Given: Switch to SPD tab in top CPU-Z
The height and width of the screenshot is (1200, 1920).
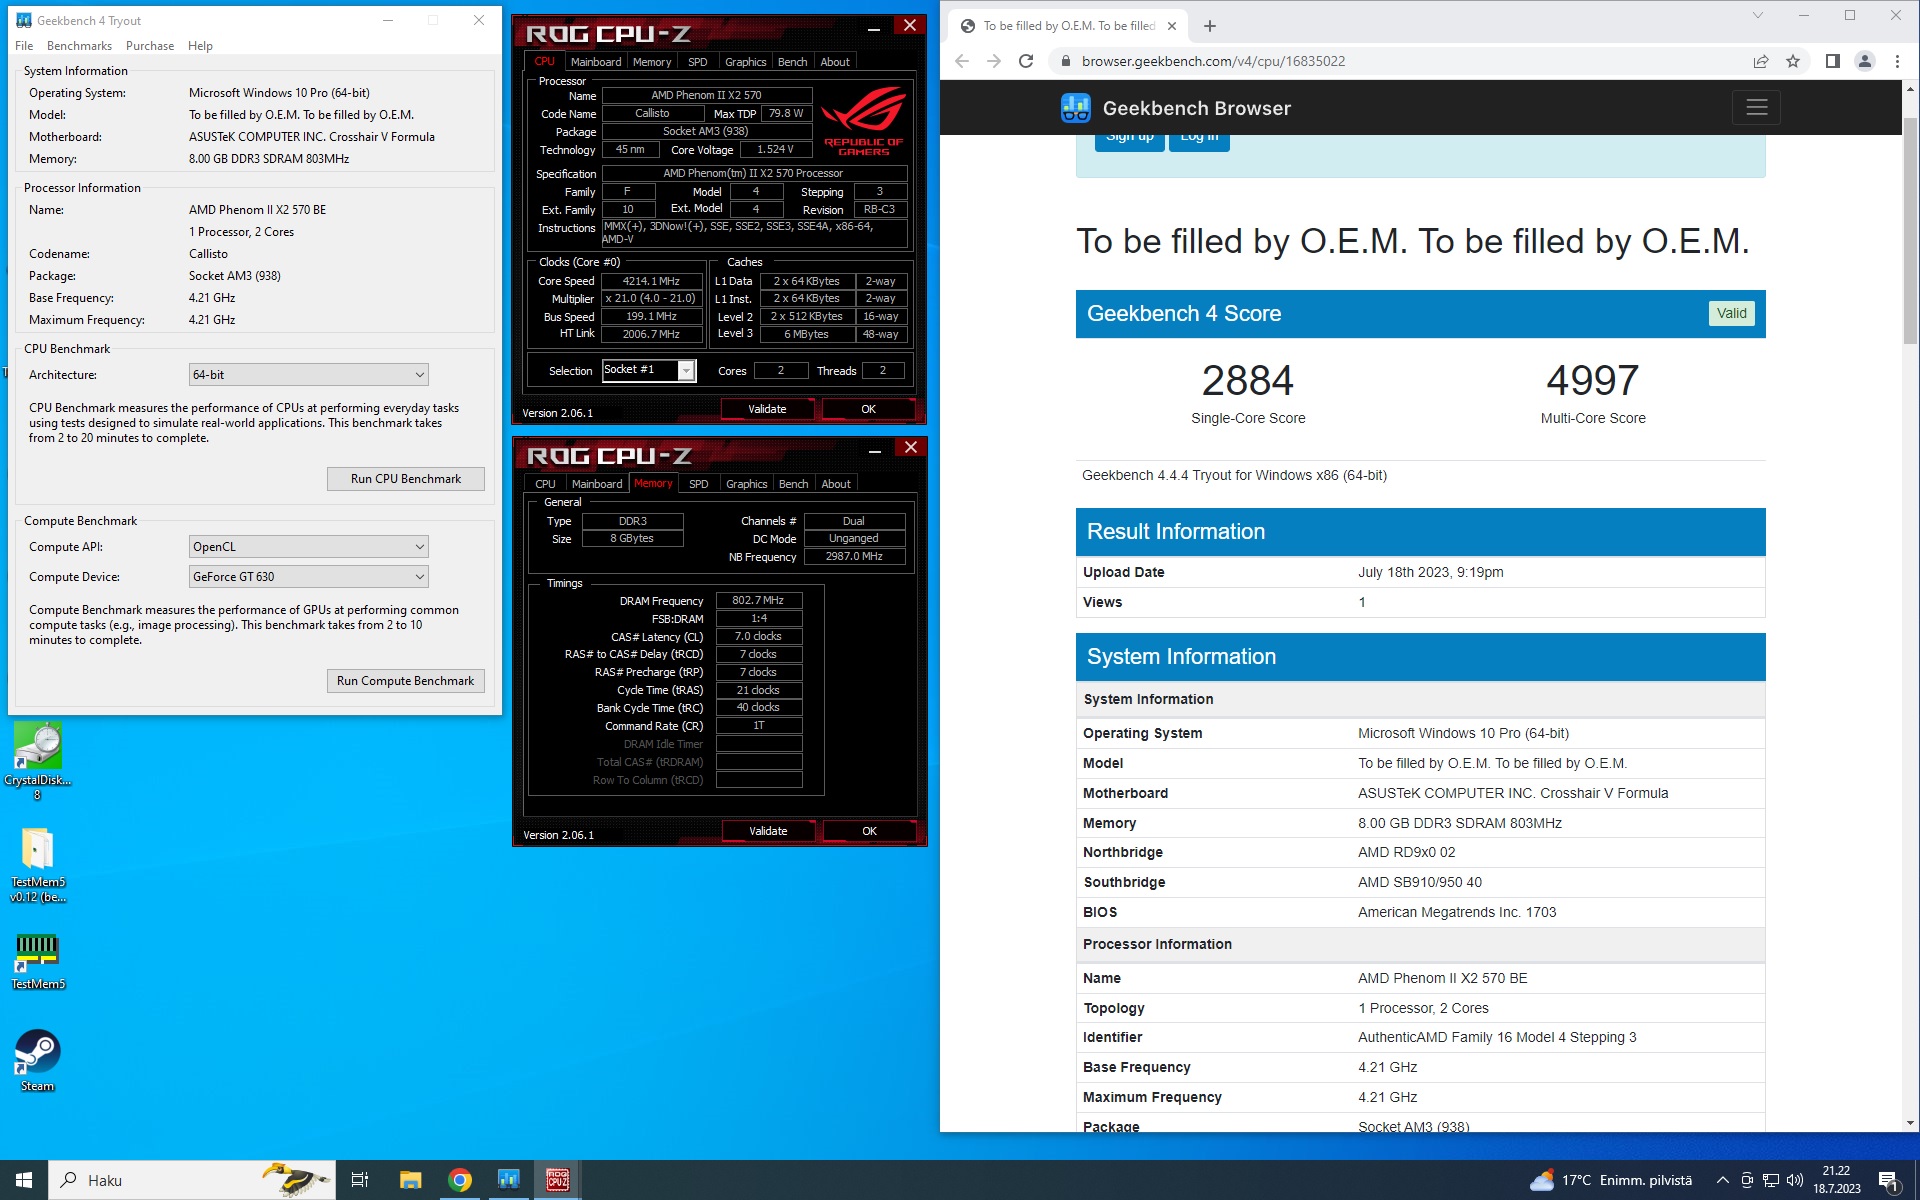Looking at the screenshot, I should pyautogui.click(x=698, y=62).
